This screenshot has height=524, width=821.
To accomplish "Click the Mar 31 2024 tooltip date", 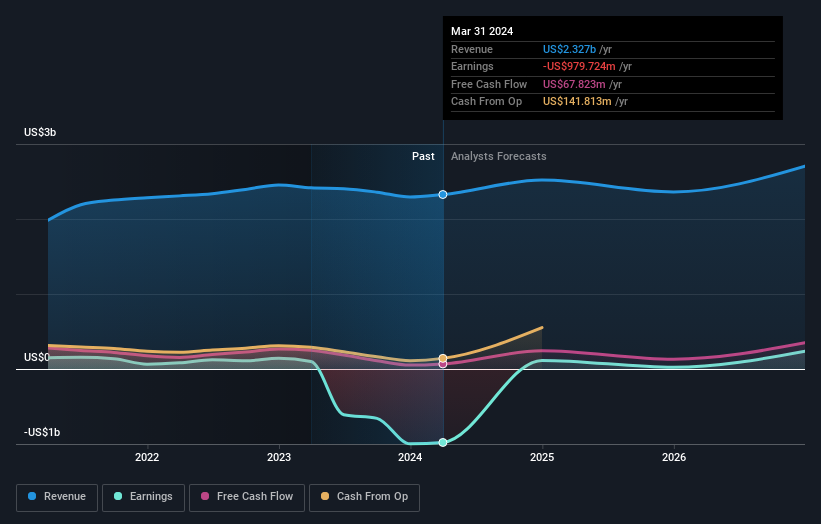I will coord(482,31).
